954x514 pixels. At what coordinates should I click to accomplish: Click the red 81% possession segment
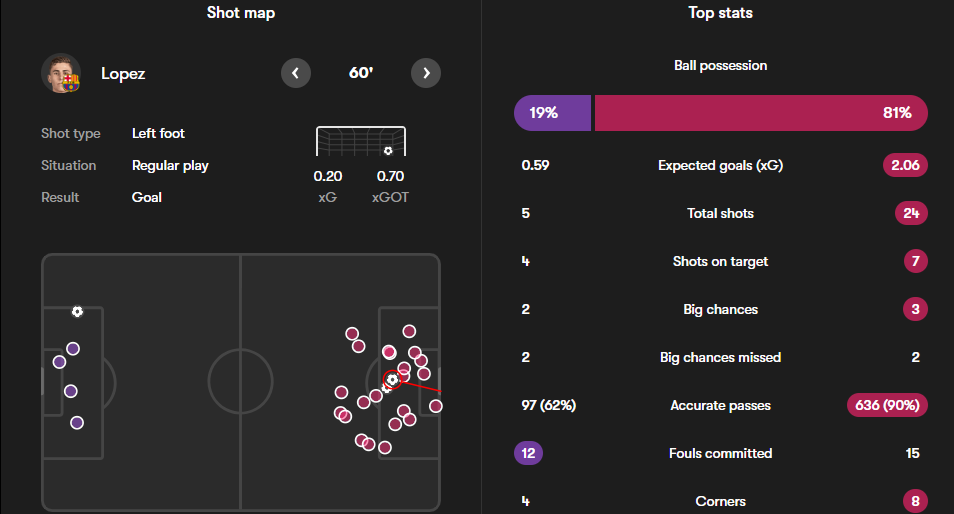[x=760, y=113]
